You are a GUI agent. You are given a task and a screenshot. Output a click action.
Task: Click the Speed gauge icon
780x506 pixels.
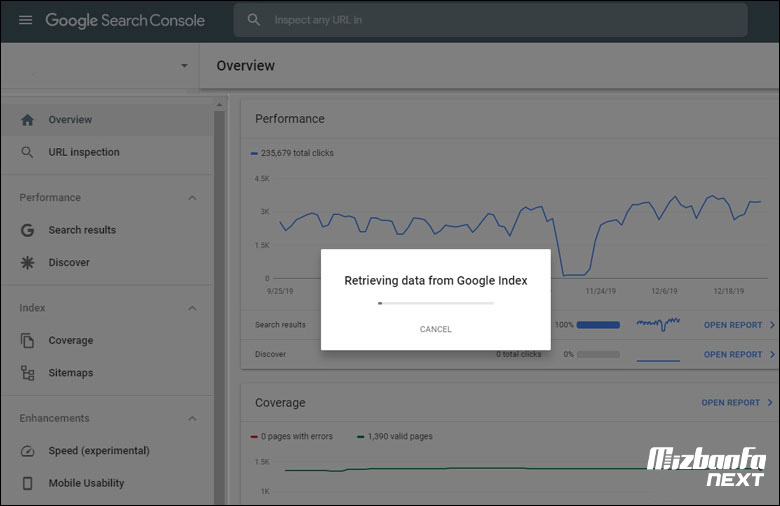[x=27, y=451]
